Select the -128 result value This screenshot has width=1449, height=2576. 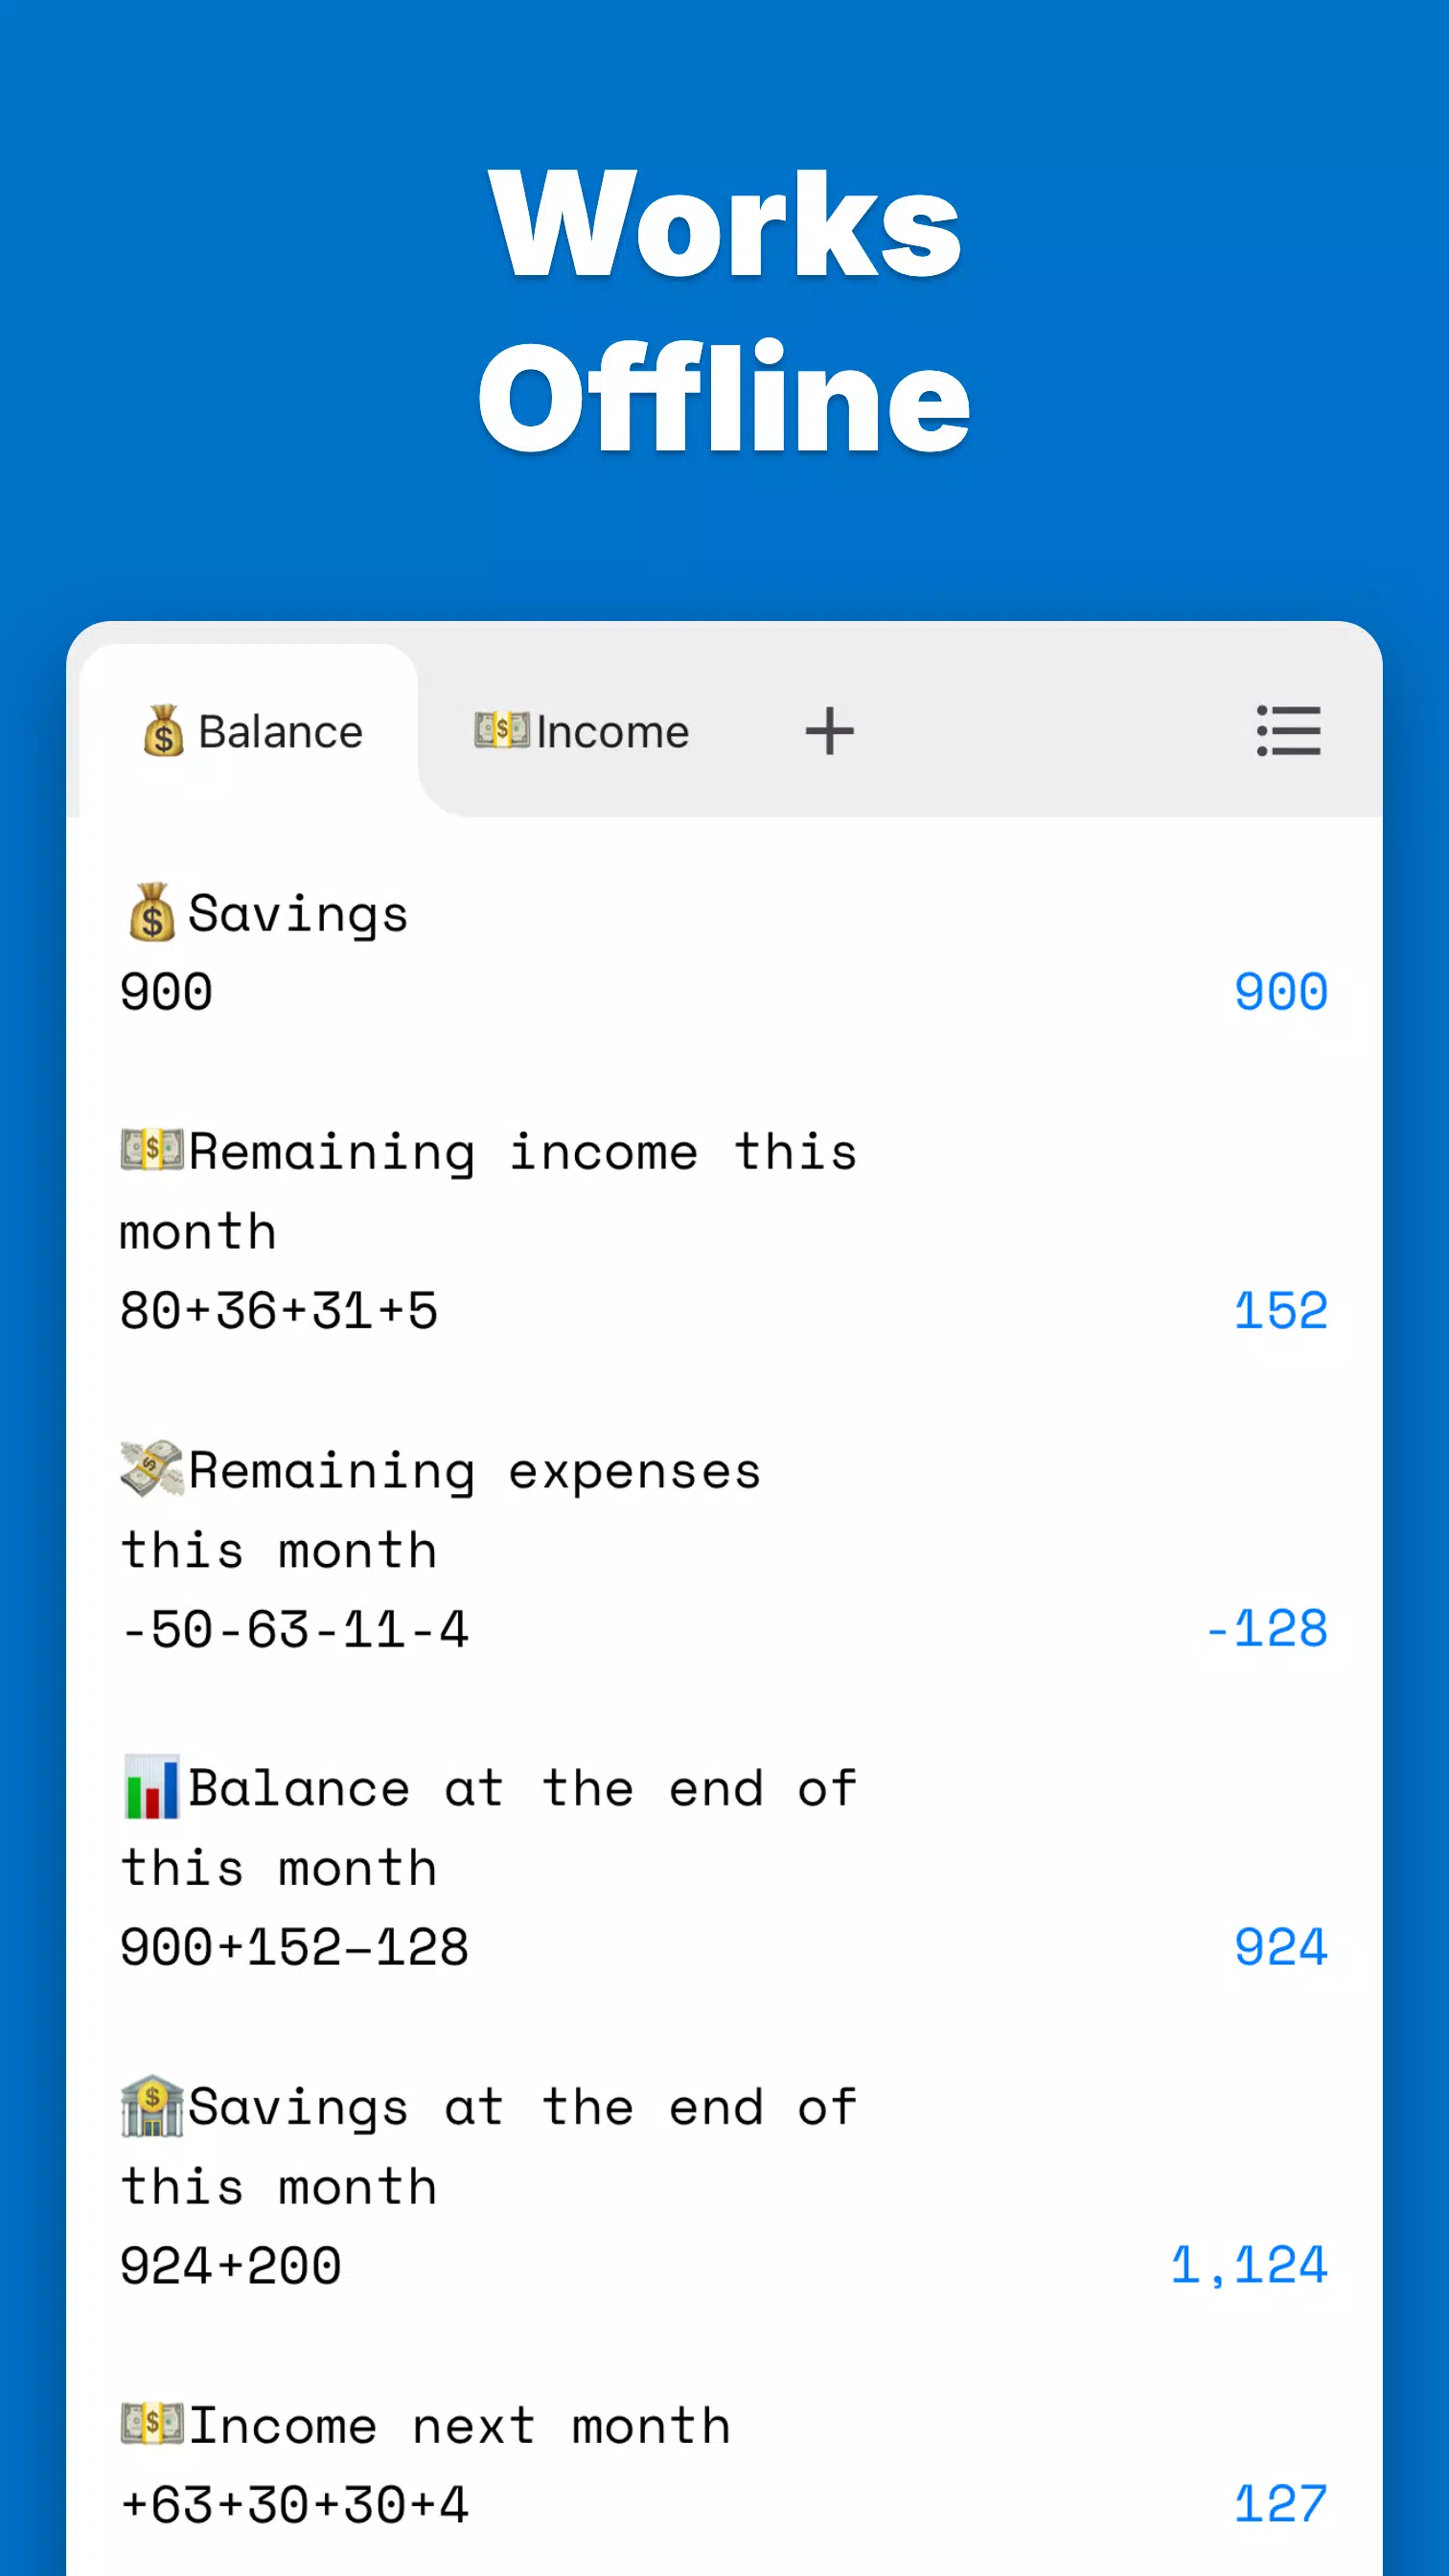coord(1266,1629)
